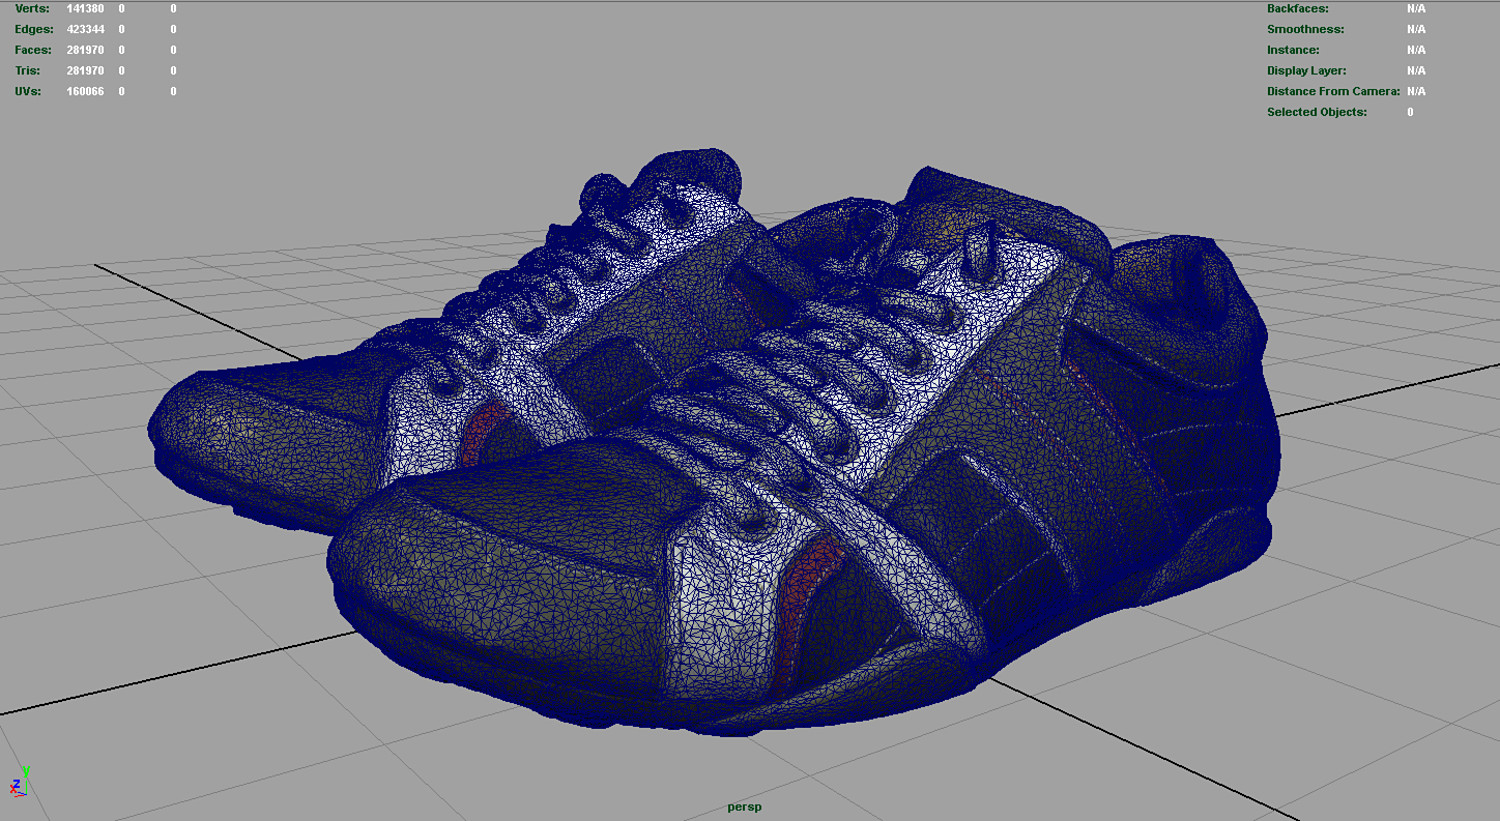Screen dimensions: 1500x821
Task: Click the Instance: HUD label
Action: (x=1293, y=50)
